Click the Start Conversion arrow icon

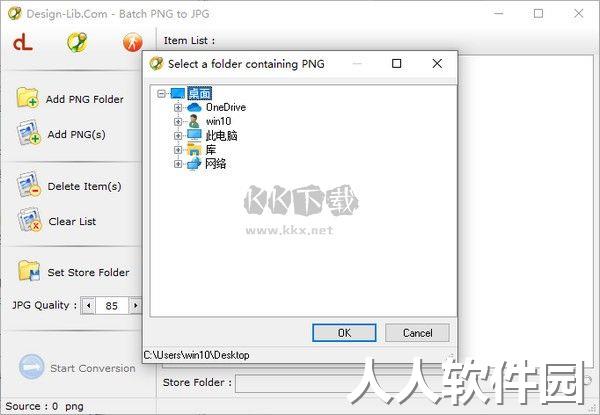(31, 366)
